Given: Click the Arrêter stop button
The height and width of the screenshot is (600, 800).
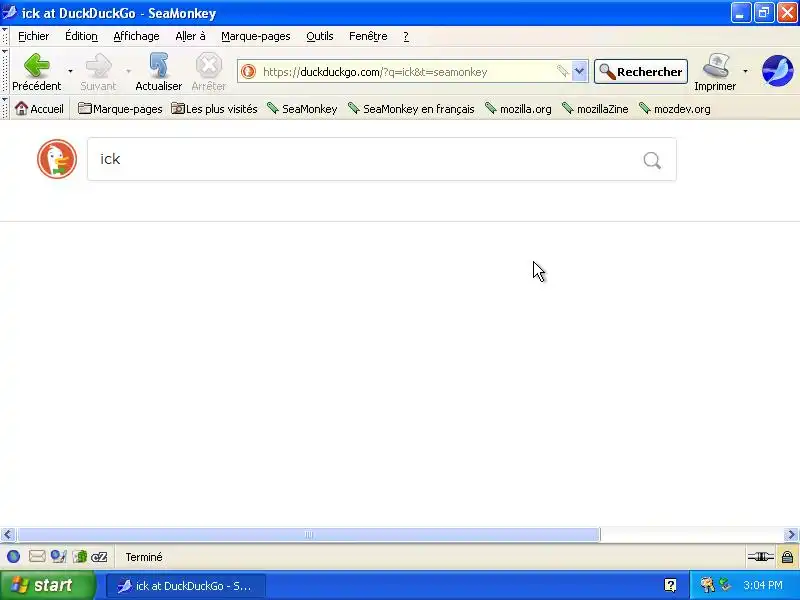Looking at the screenshot, I should (208, 71).
